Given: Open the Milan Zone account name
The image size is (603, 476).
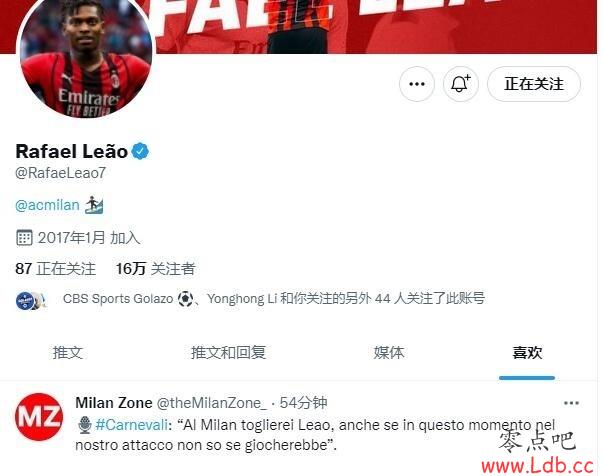Looking at the screenshot, I should [114, 403].
